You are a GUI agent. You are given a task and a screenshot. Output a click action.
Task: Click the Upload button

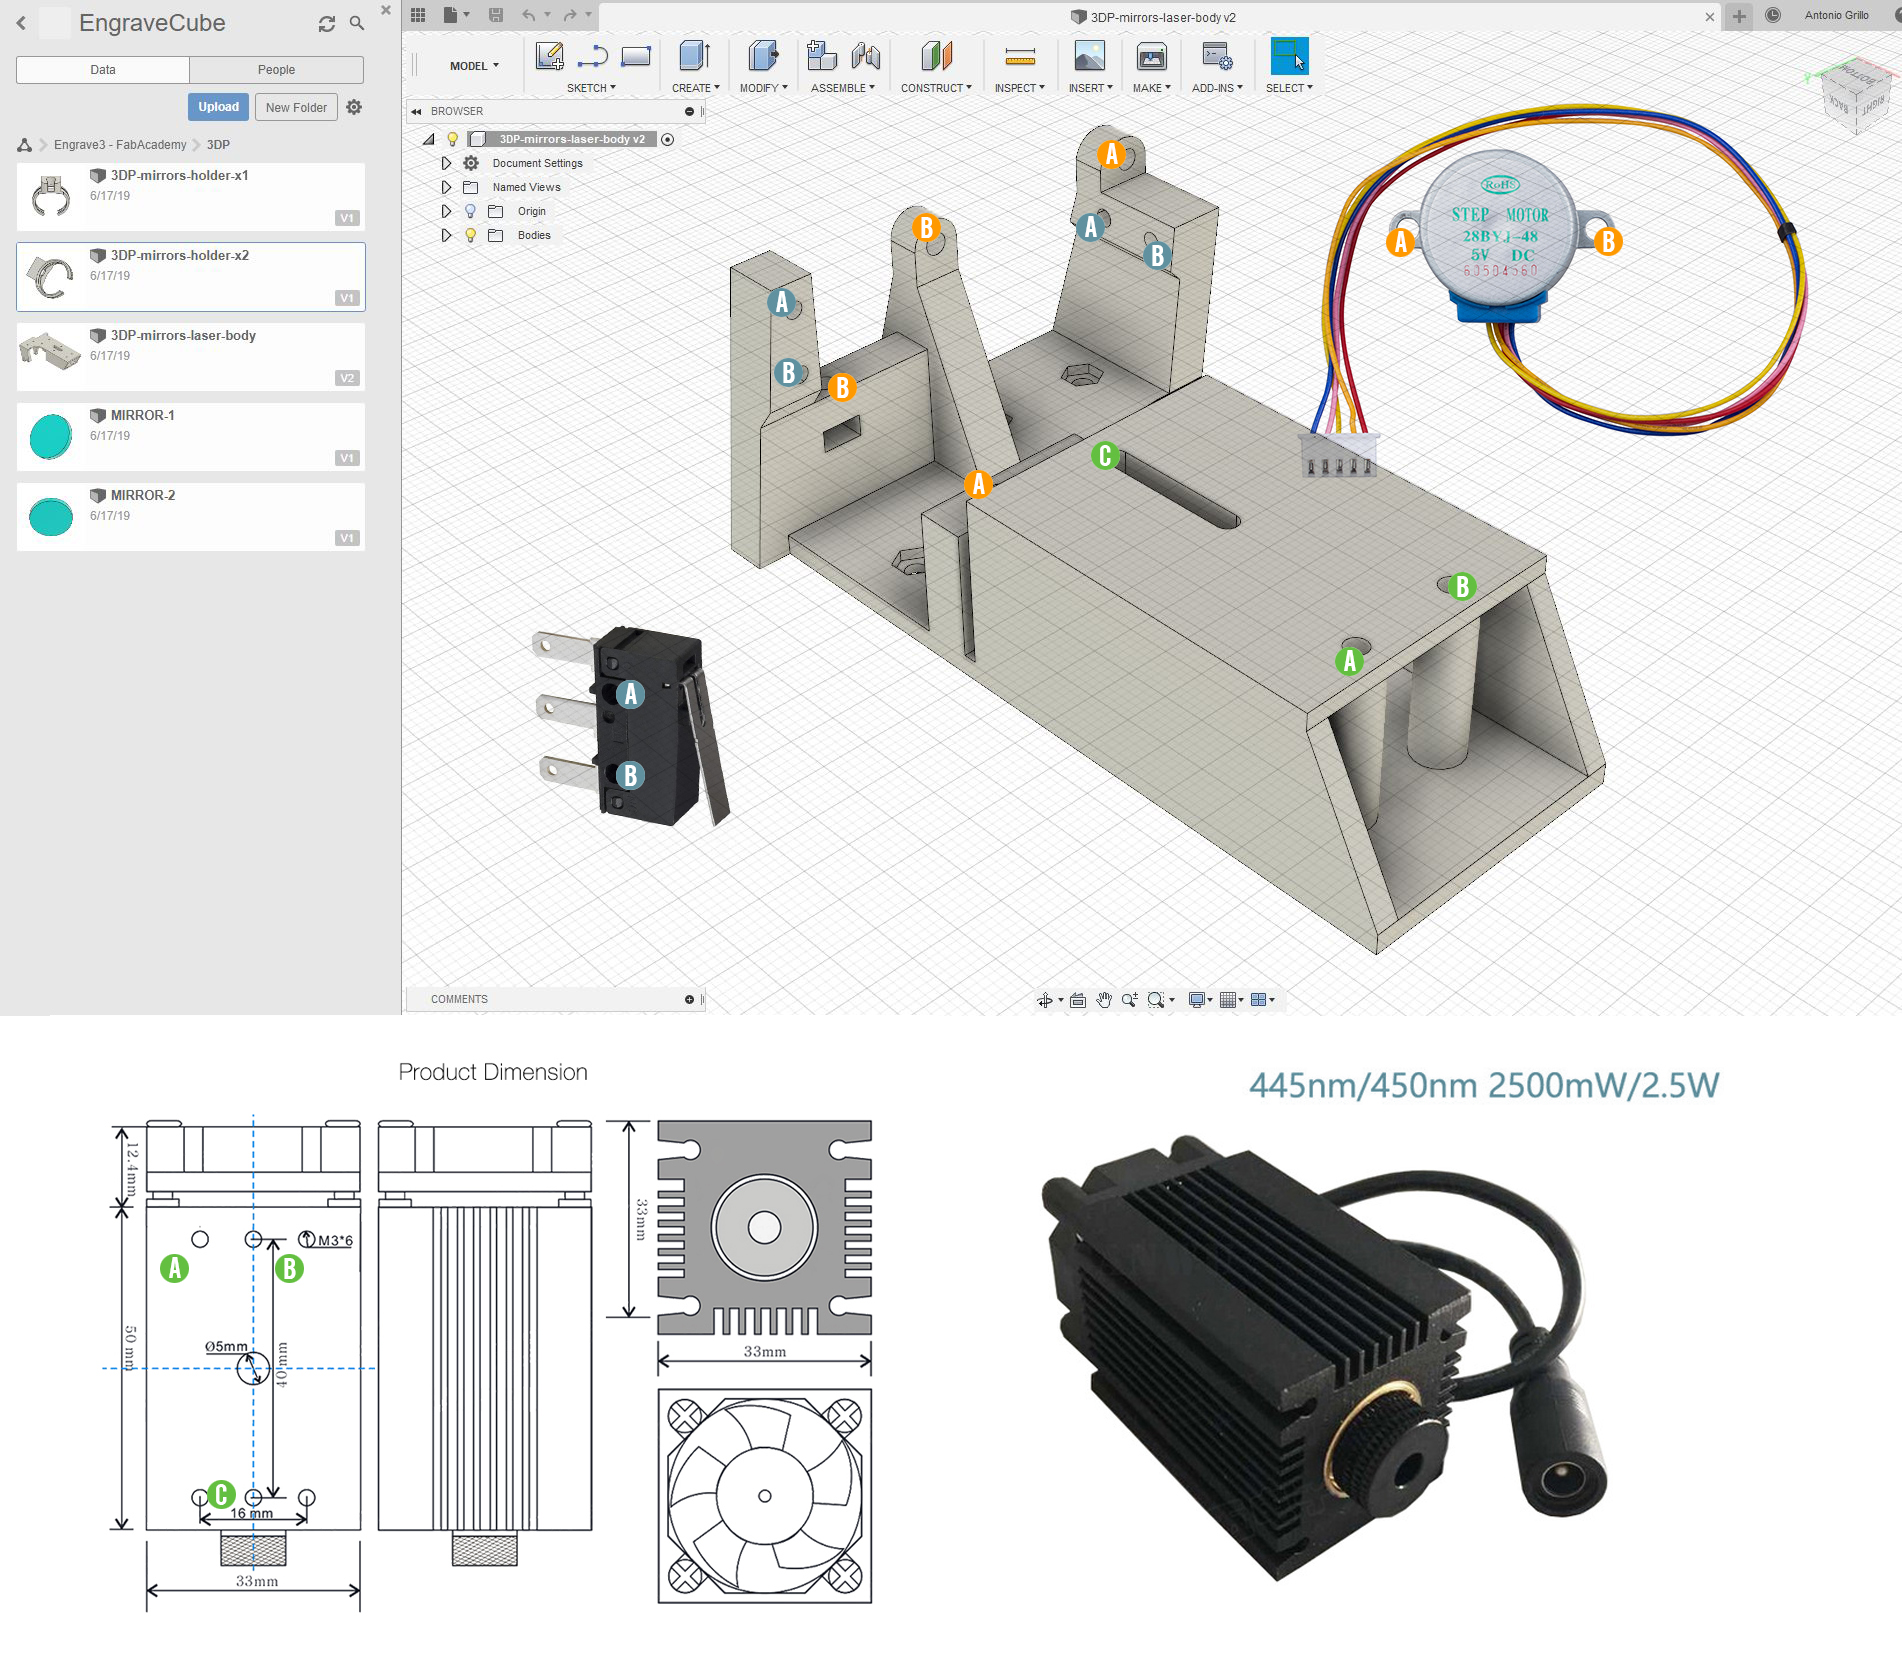pos(218,107)
